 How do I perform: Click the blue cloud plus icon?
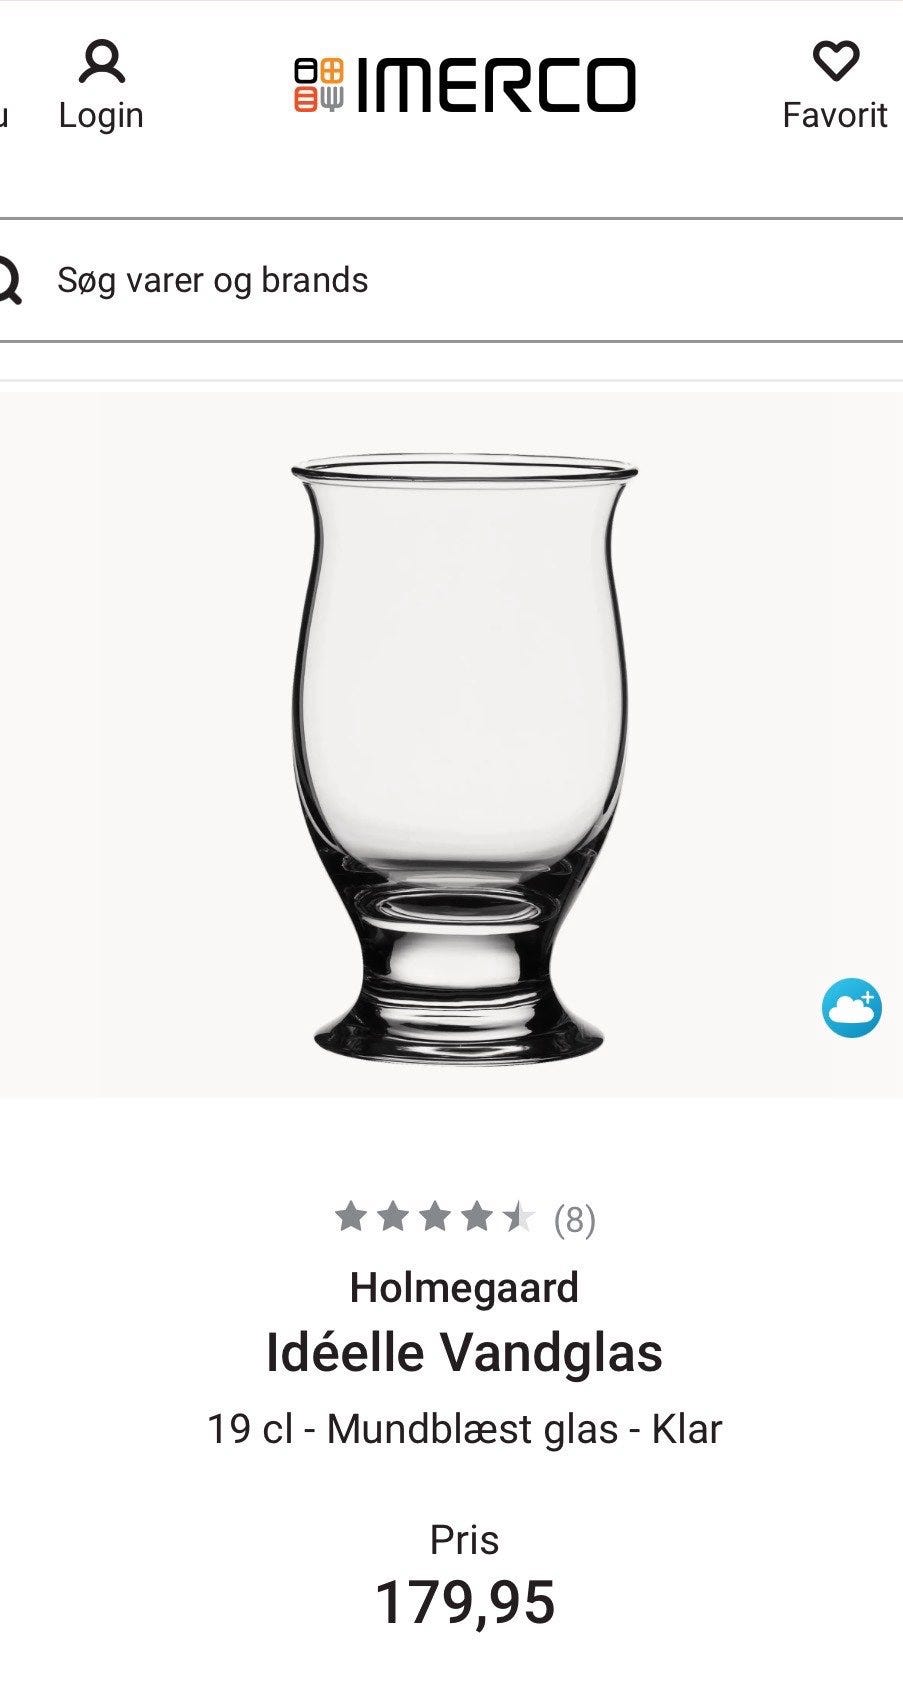click(852, 1008)
